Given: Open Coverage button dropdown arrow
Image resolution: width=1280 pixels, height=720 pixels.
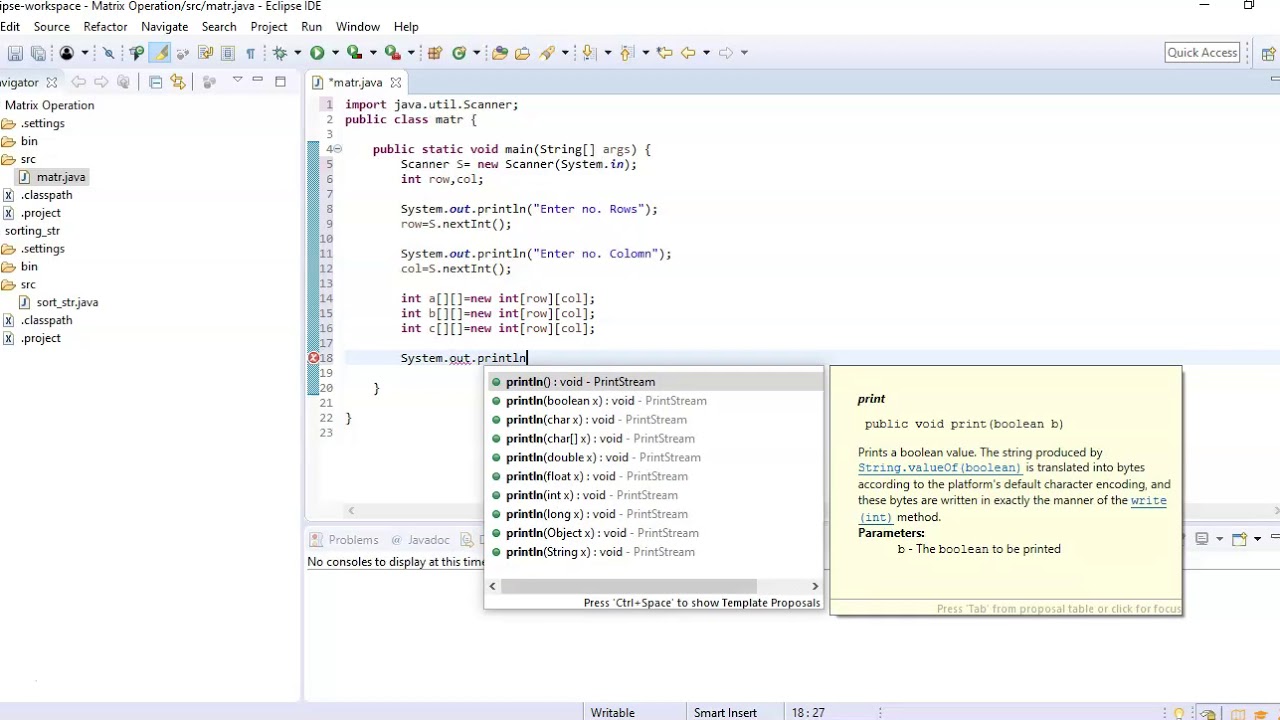Looking at the screenshot, I should [373, 53].
